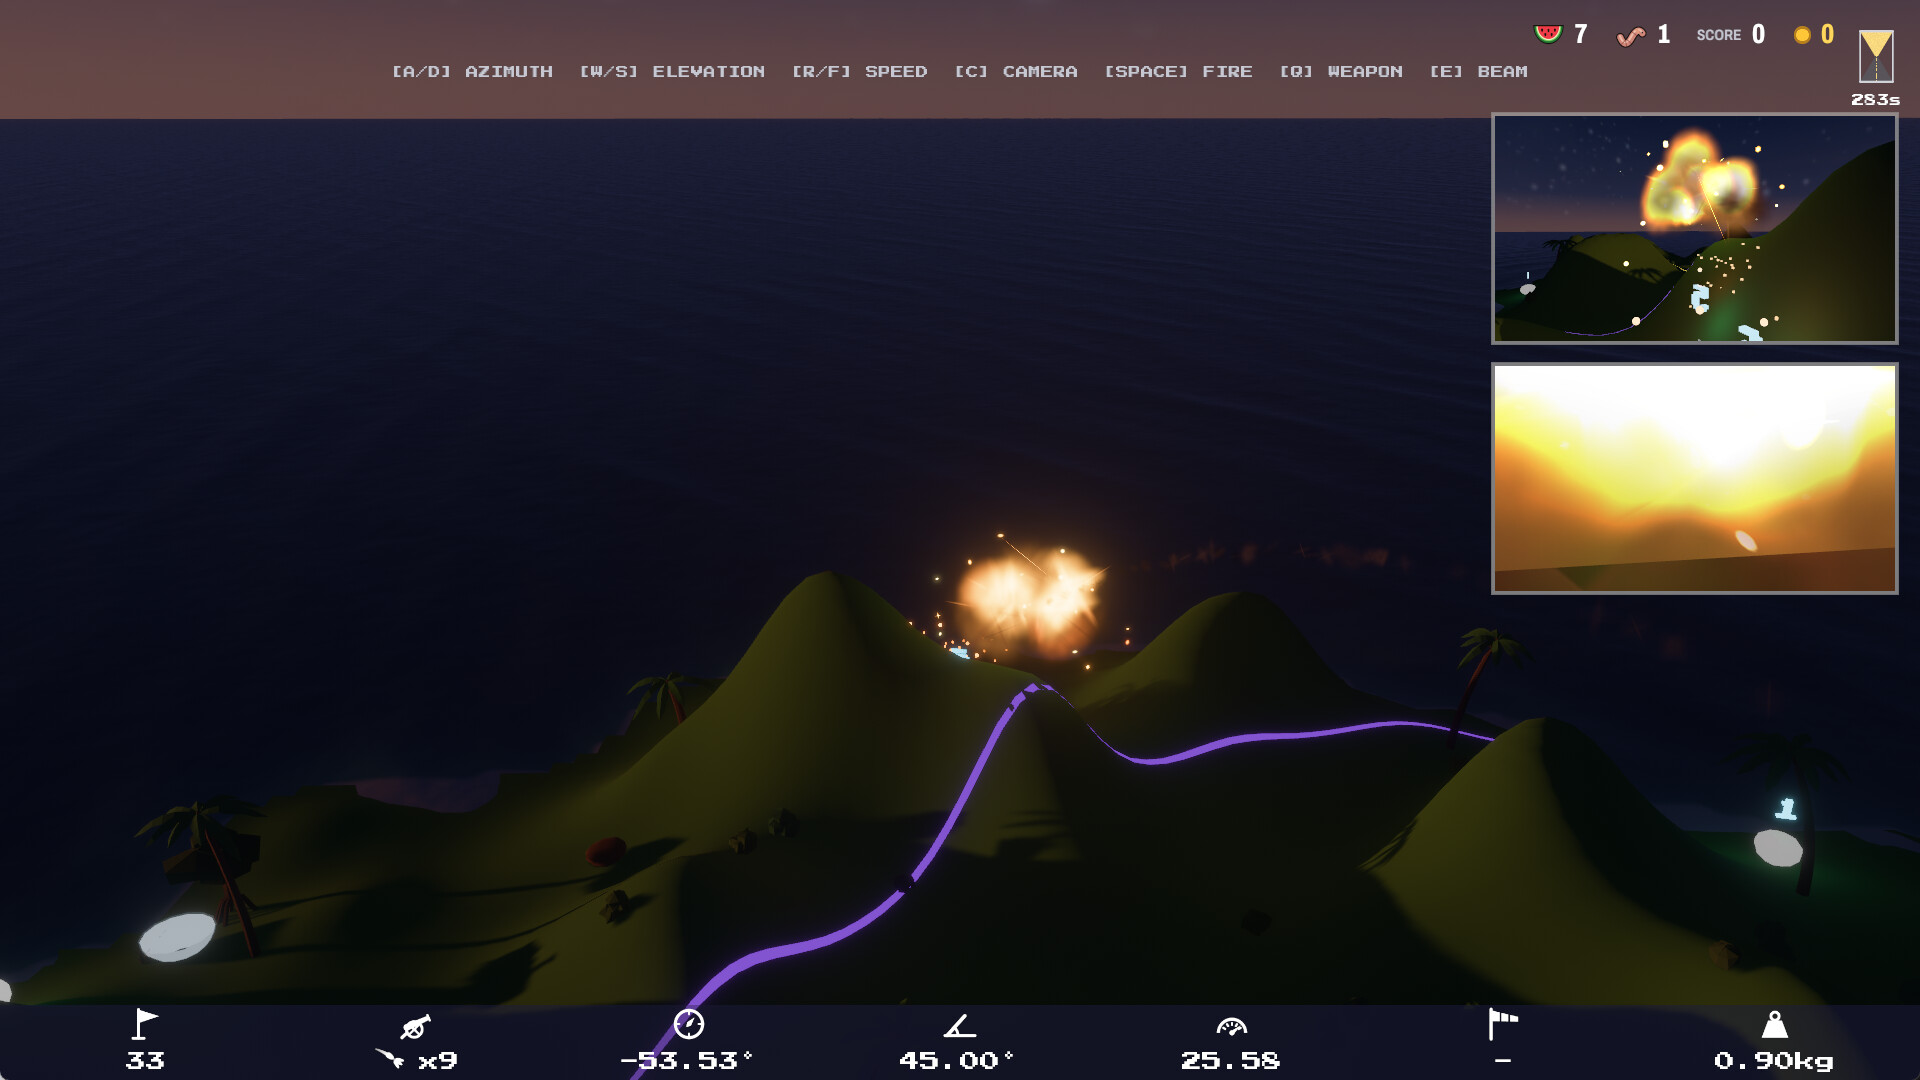Click the 25.58 speed value
Screen dimensions: 1920x1080
(1231, 1060)
